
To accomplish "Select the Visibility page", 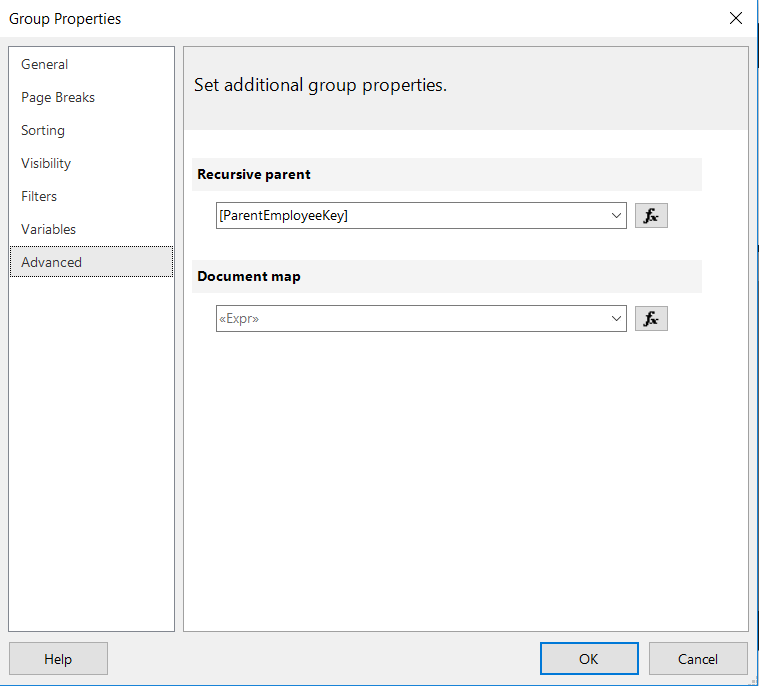I will (46, 163).
